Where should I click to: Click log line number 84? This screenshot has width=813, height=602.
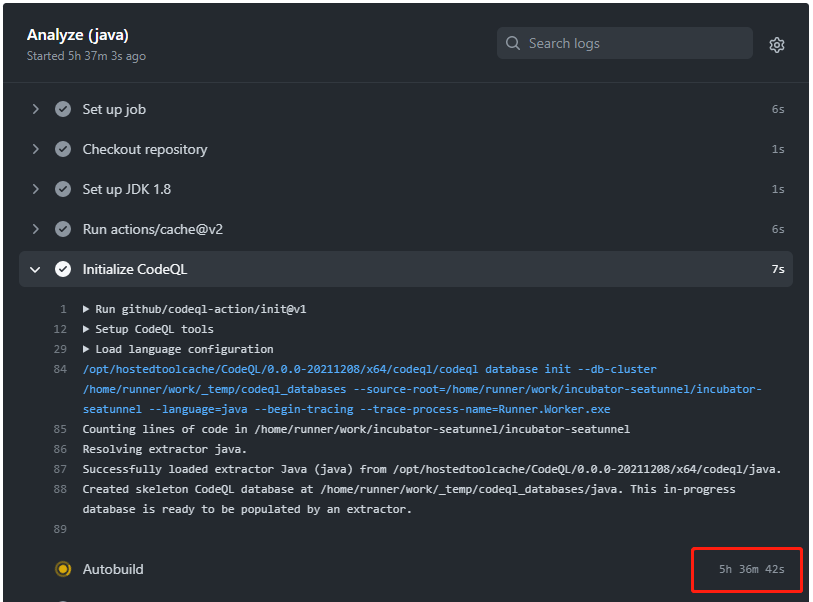(60, 369)
